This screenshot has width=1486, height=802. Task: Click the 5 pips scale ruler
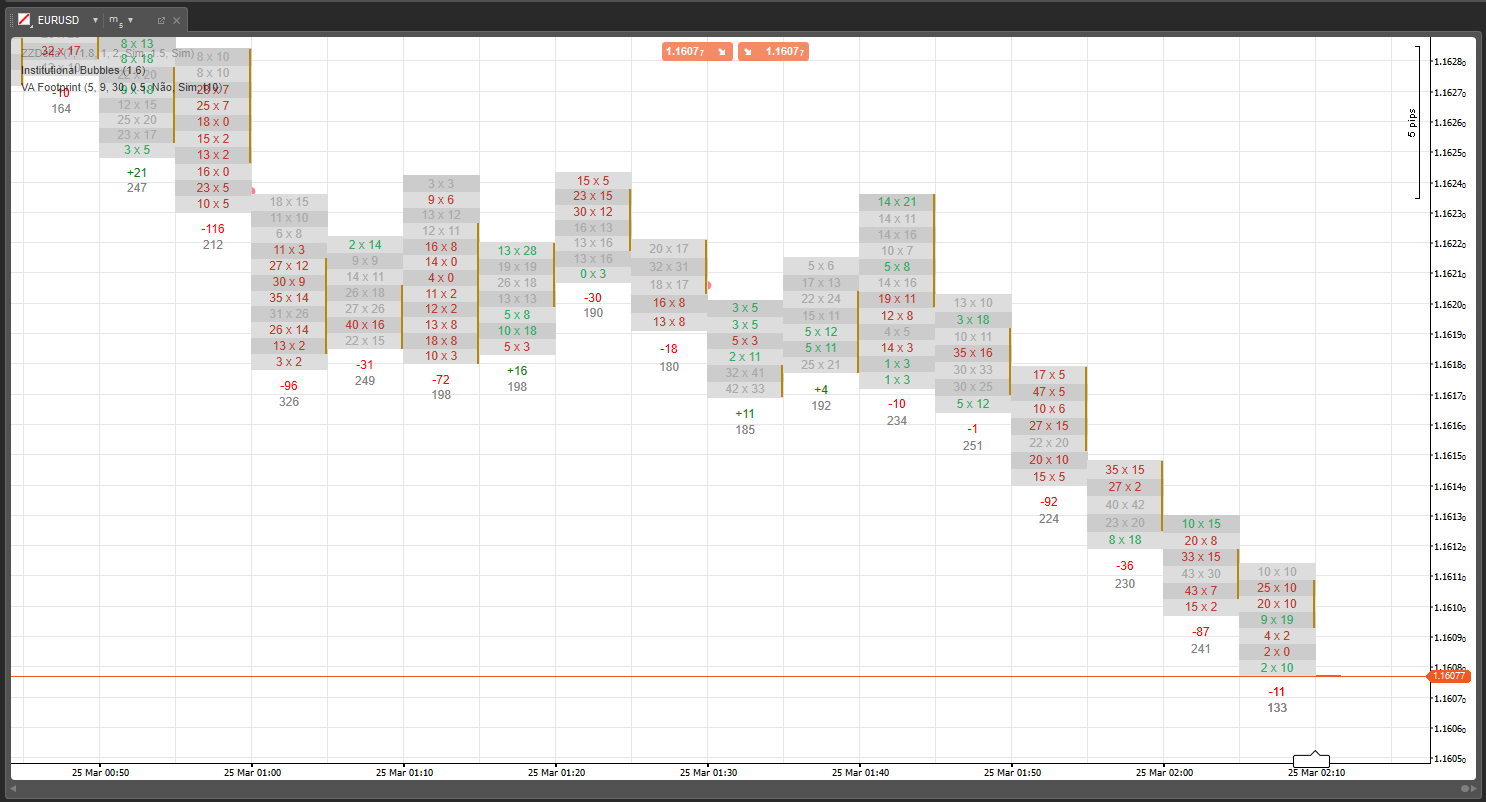(x=1416, y=122)
